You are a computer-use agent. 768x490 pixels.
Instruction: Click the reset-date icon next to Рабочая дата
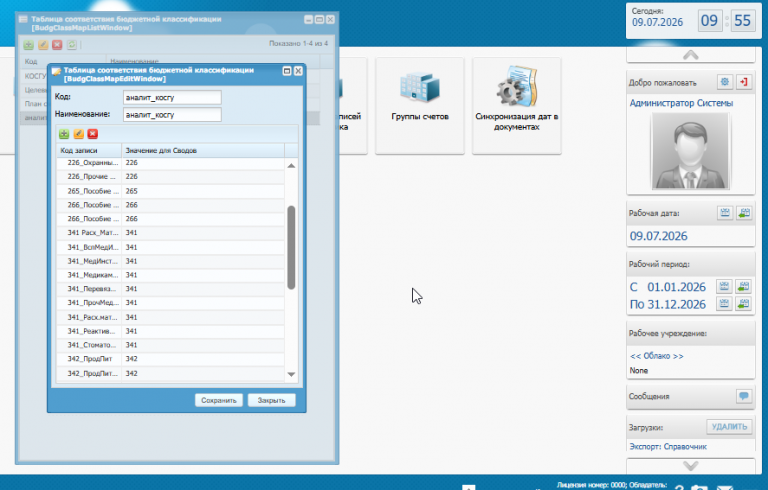tap(744, 213)
